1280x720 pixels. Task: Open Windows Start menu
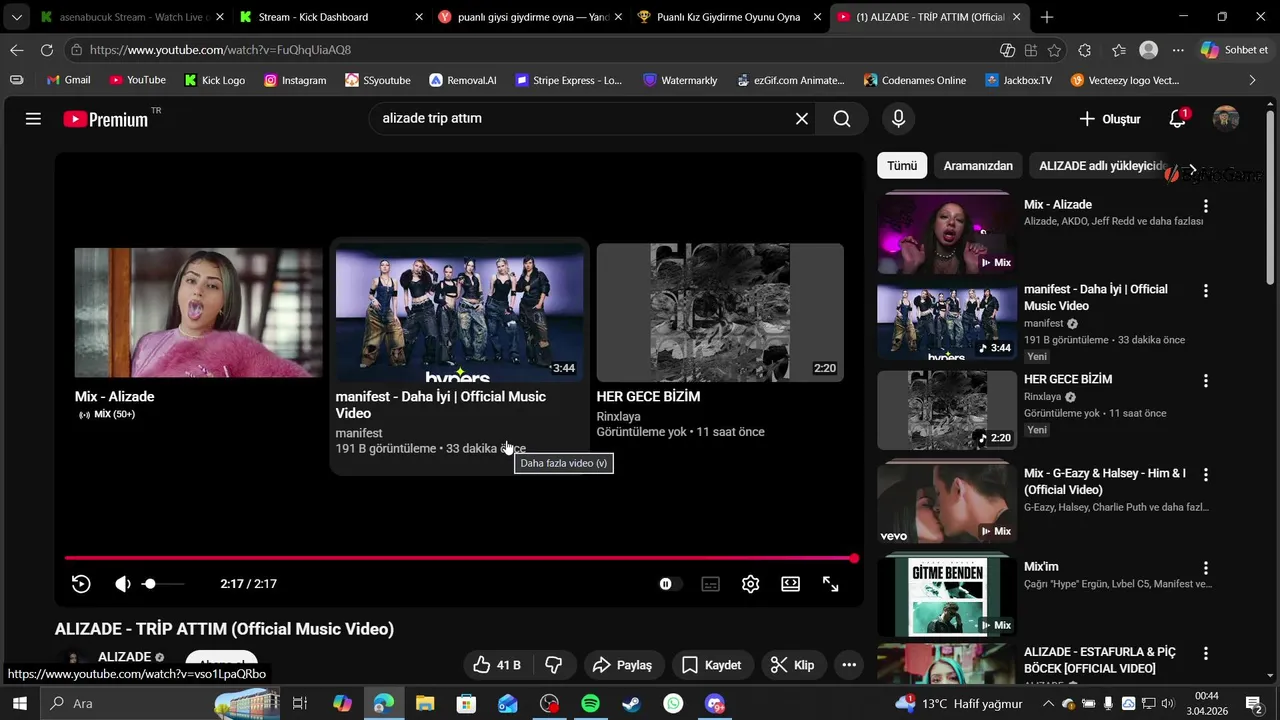[19, 704]
